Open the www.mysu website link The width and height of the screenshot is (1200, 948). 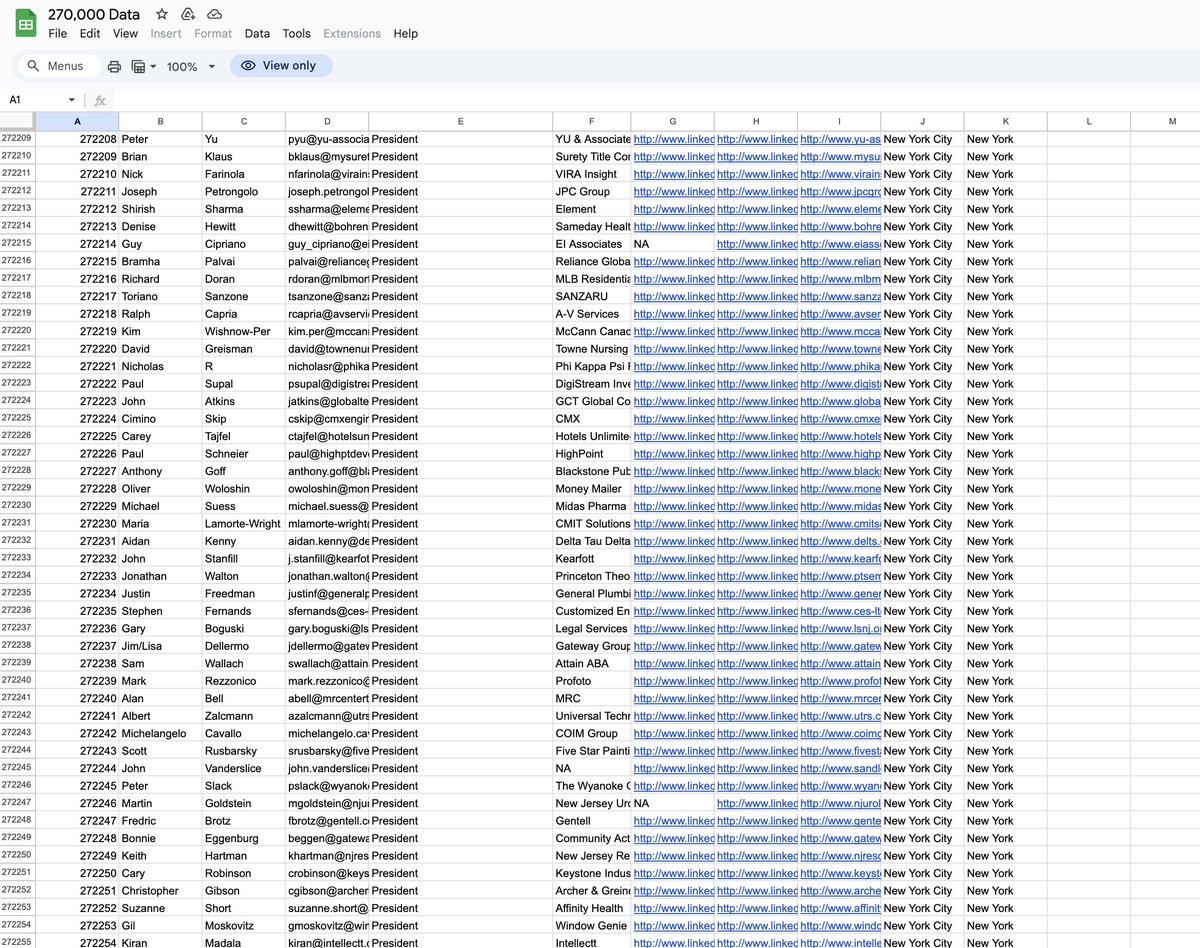(840, 157)
